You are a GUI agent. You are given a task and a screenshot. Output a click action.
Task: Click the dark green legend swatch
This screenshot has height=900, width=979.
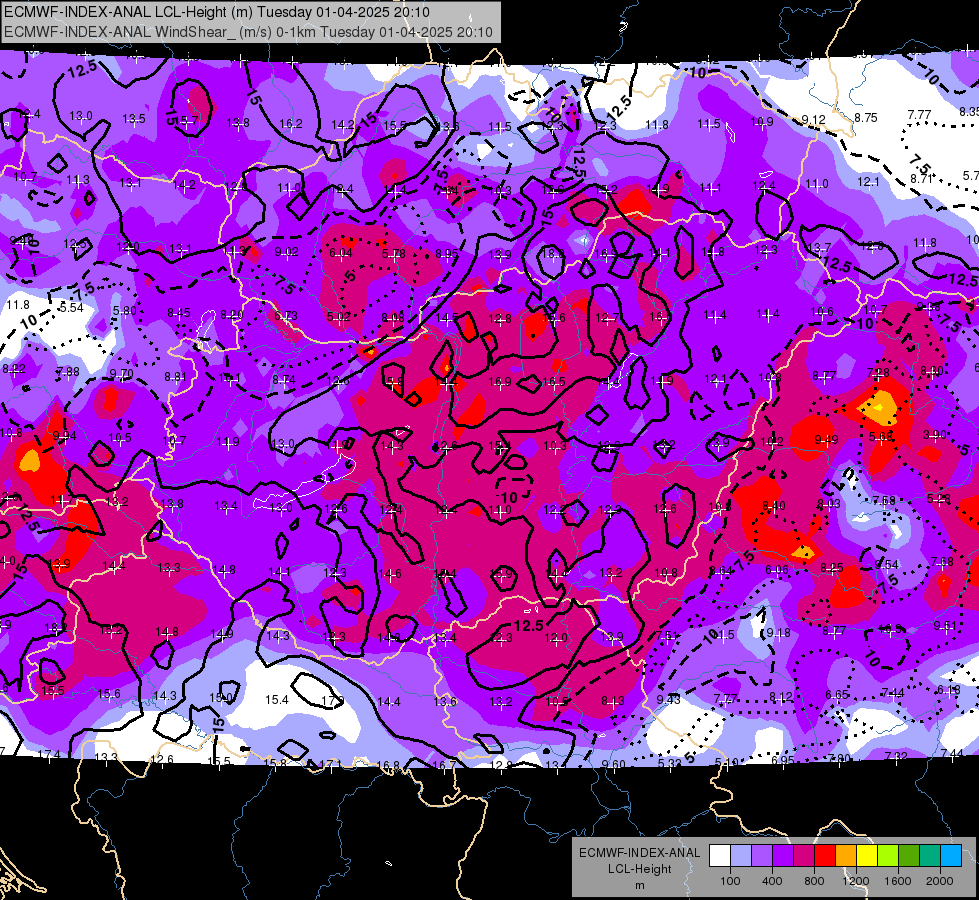point(909,856)
